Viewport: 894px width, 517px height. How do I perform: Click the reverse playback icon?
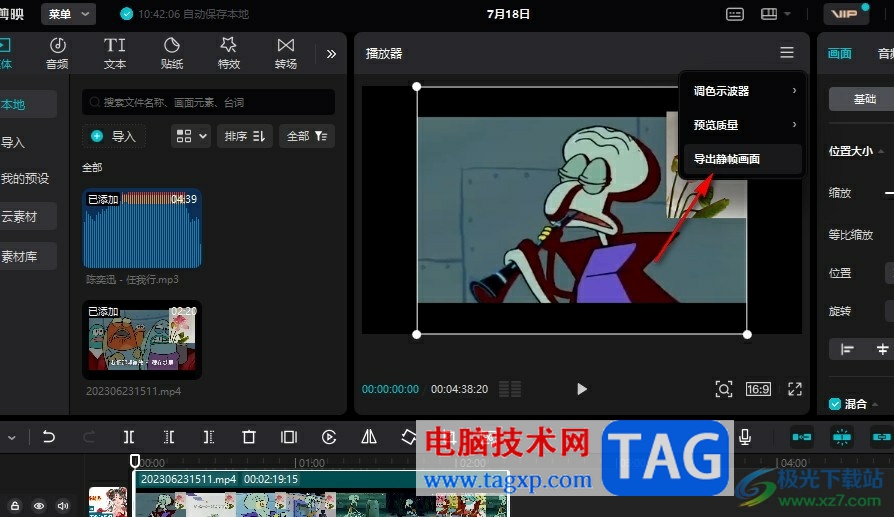pyautogui.click(x=328, y=437)
